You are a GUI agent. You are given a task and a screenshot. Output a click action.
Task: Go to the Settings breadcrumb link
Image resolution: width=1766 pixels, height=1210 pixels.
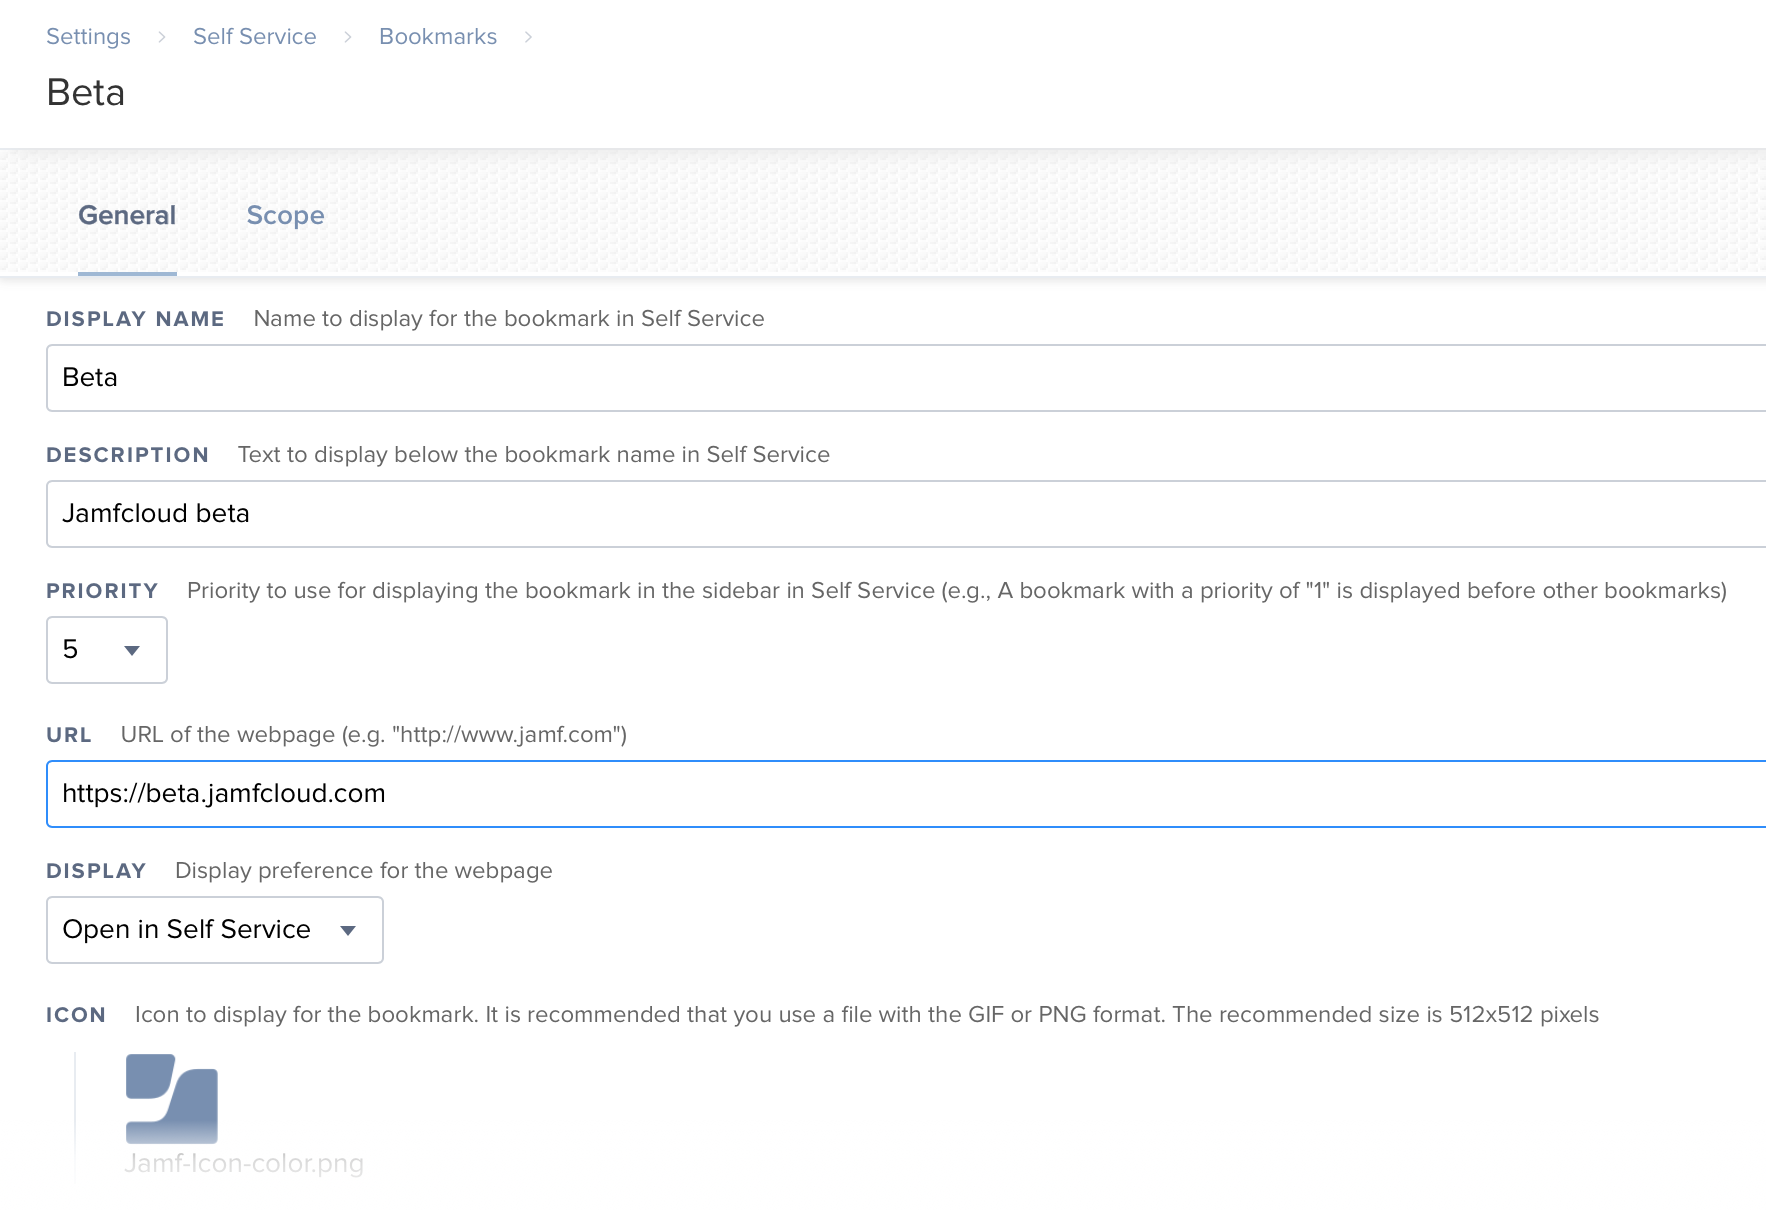coord(88,37)
